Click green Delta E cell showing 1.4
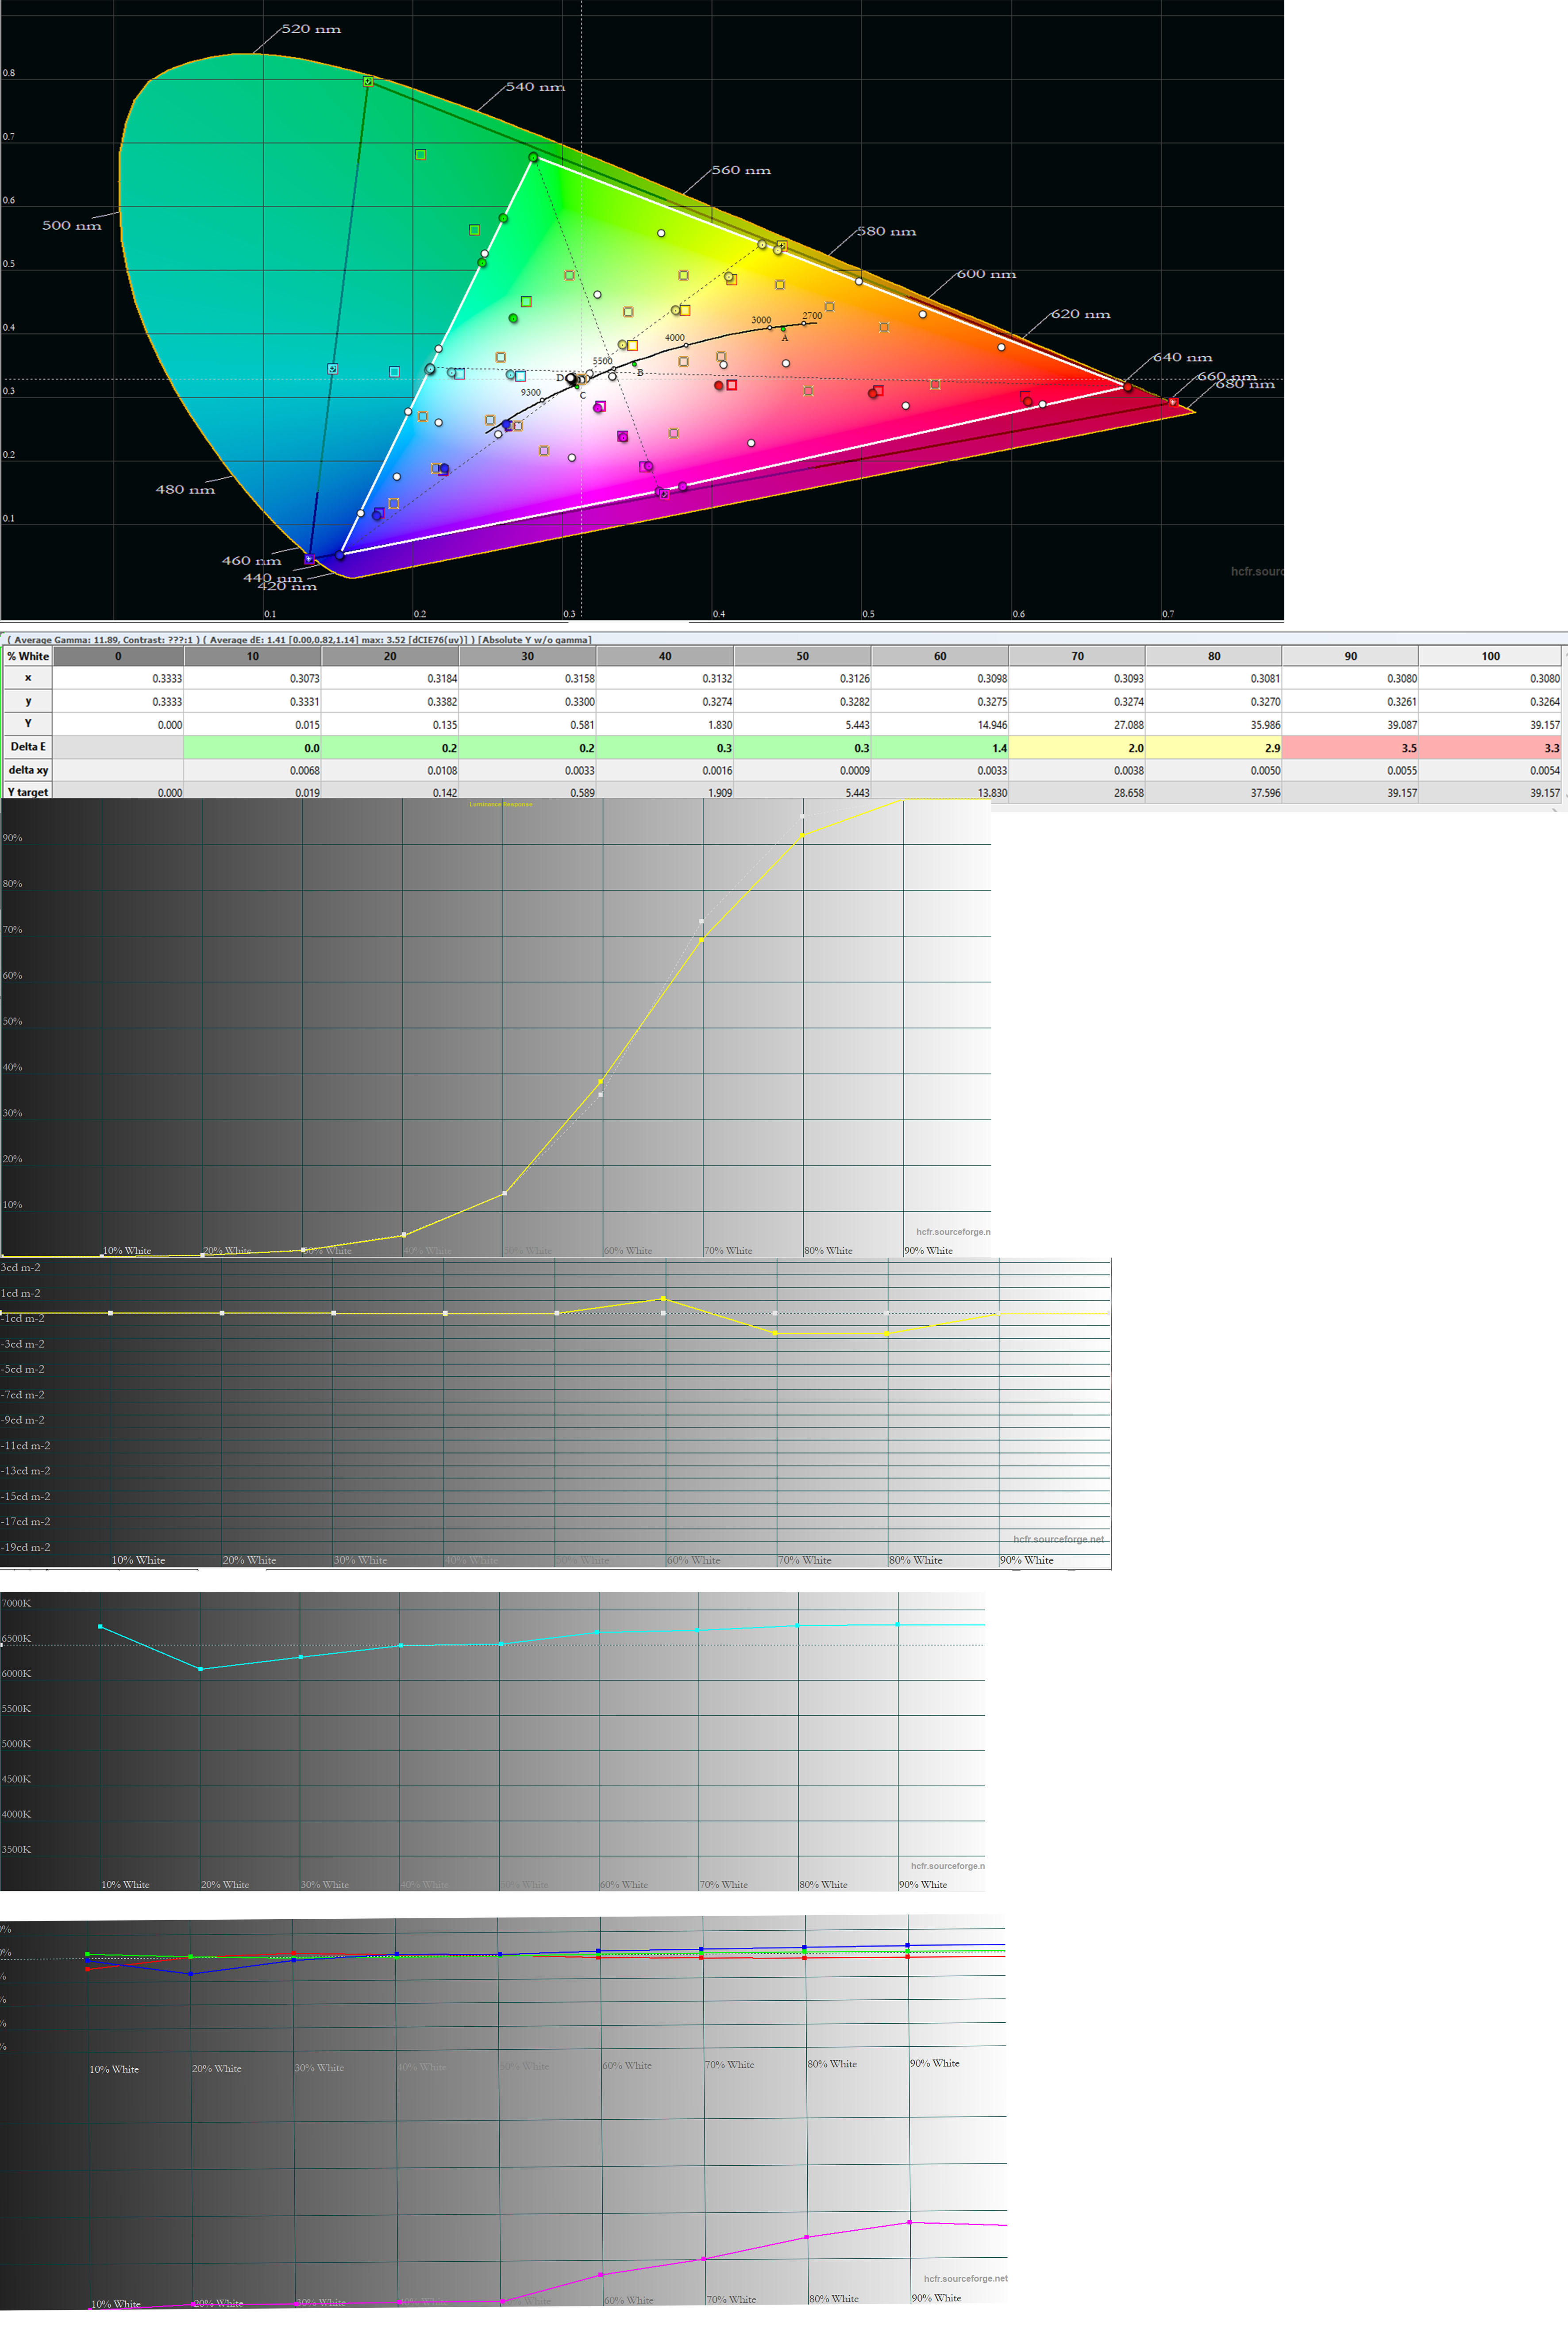Viewport: 1568px width, 2352px height. click(940, 747)
